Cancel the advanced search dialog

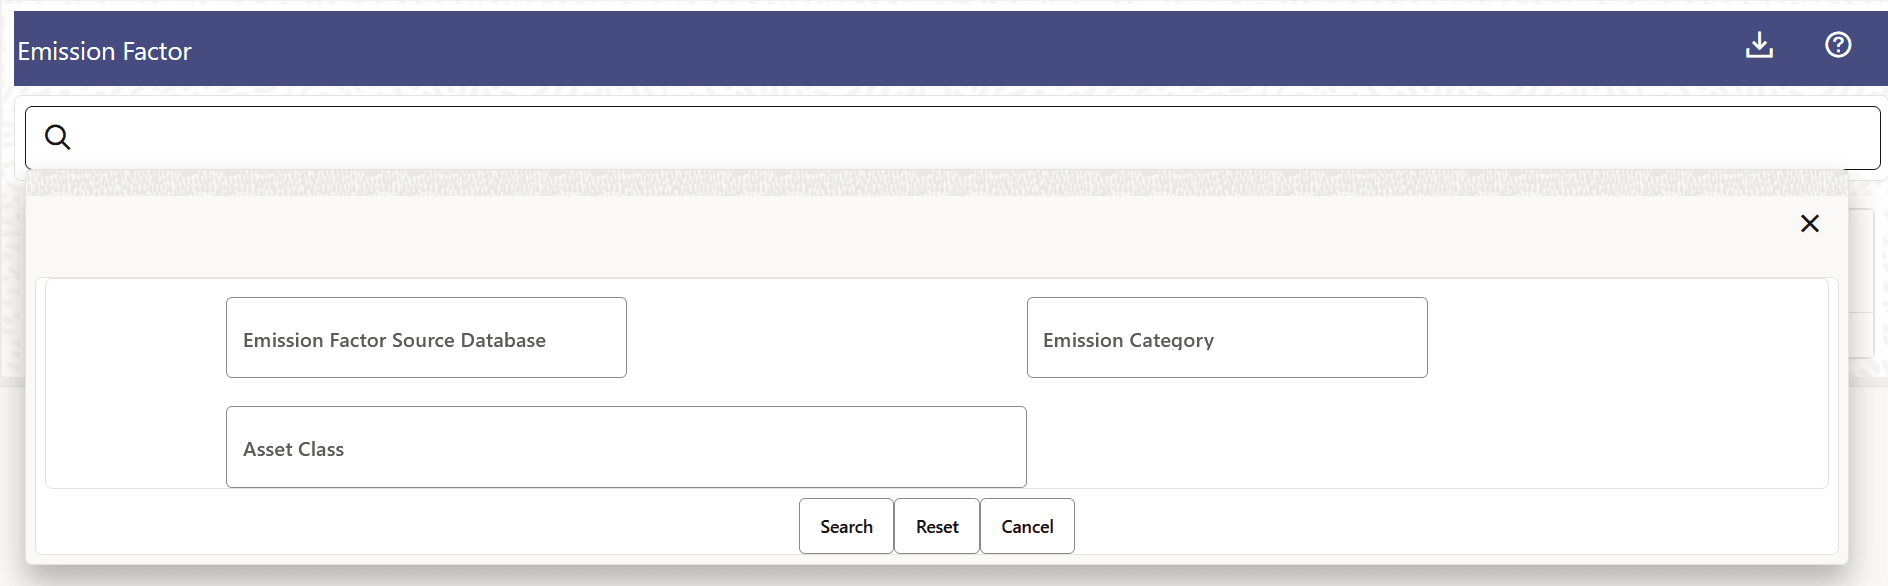coord(1027,526)
